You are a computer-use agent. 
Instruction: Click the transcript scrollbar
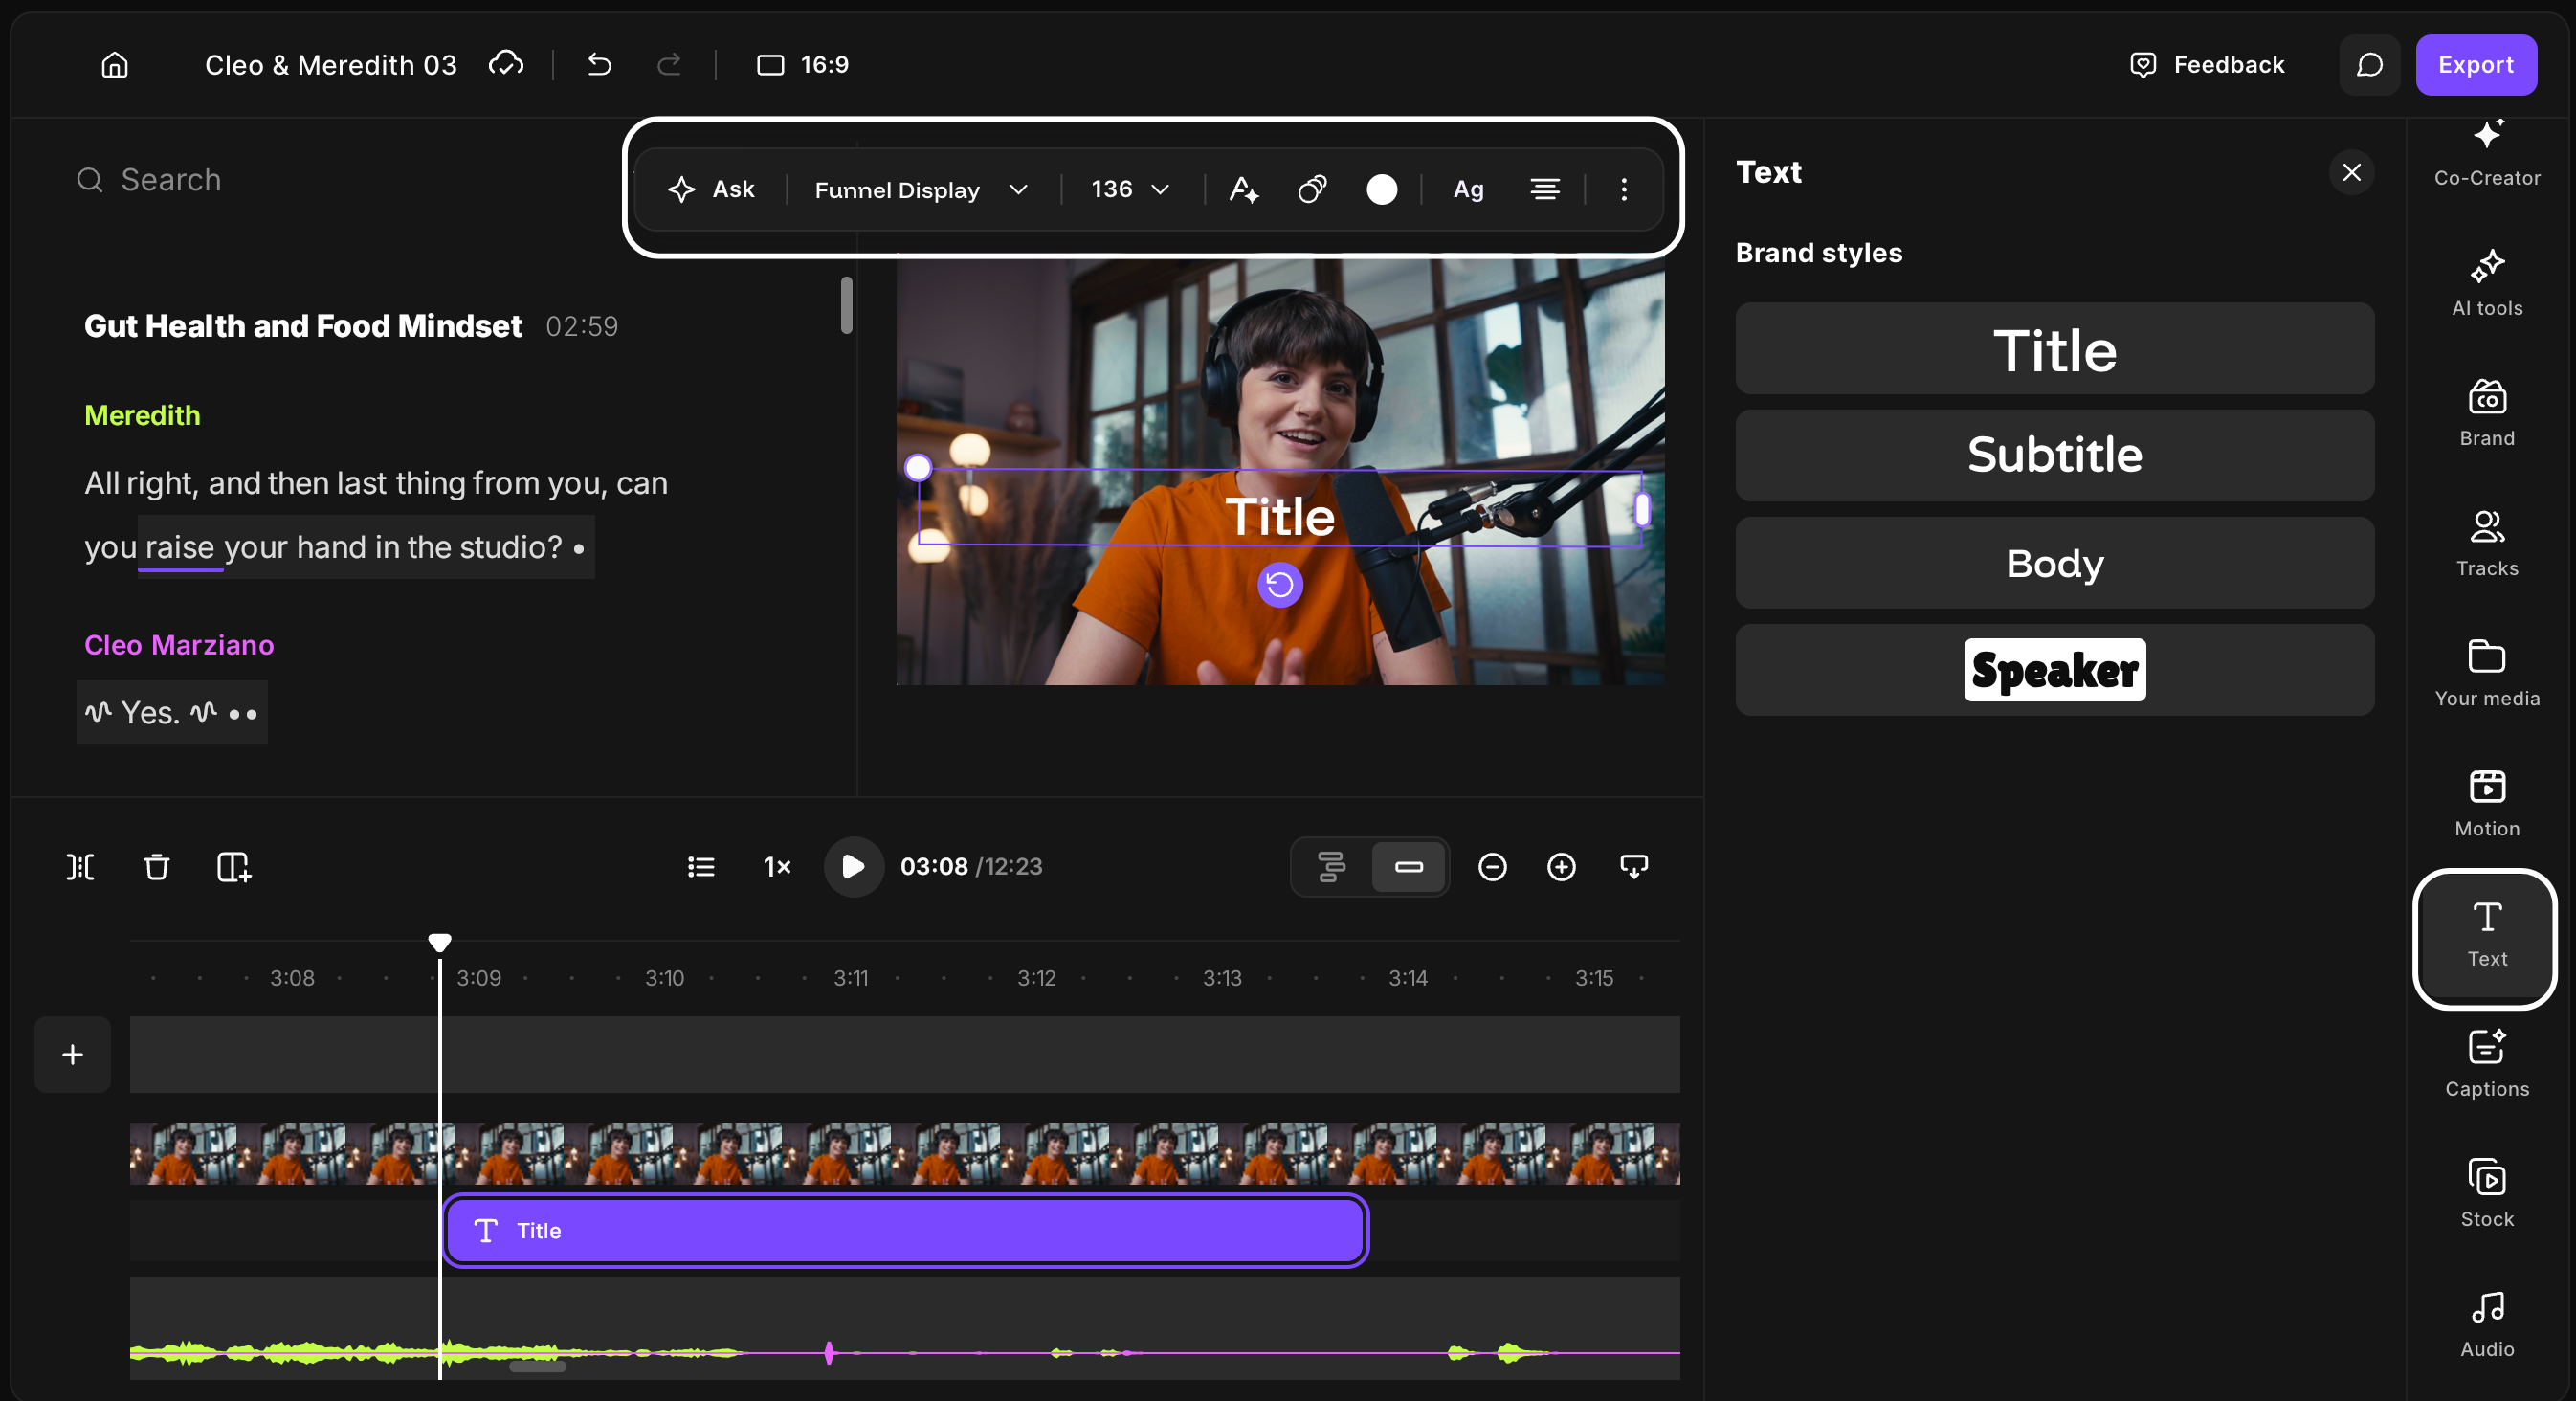coord(846,305)
